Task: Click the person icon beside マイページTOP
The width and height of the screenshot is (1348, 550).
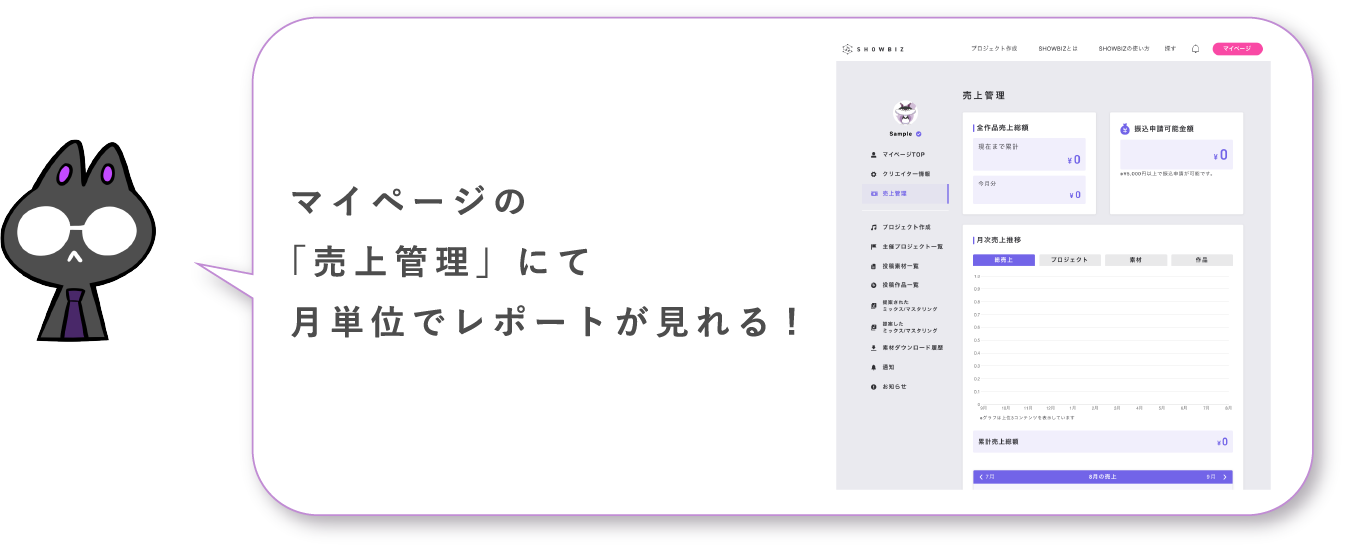Action: (874, 155)
